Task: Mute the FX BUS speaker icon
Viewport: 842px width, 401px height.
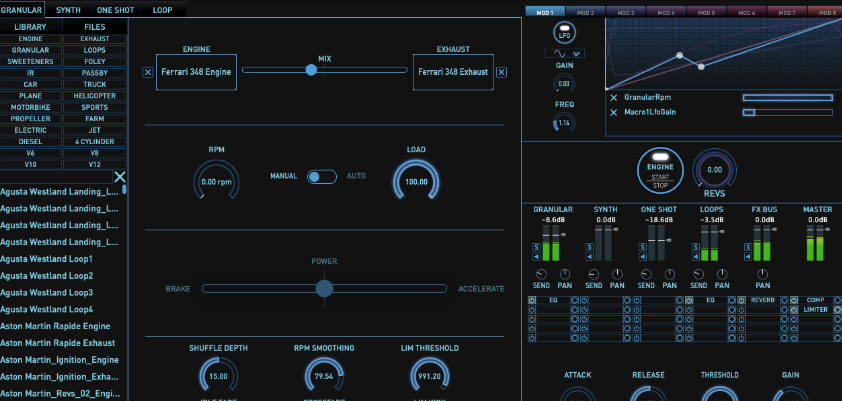Action: coord(748,257)
